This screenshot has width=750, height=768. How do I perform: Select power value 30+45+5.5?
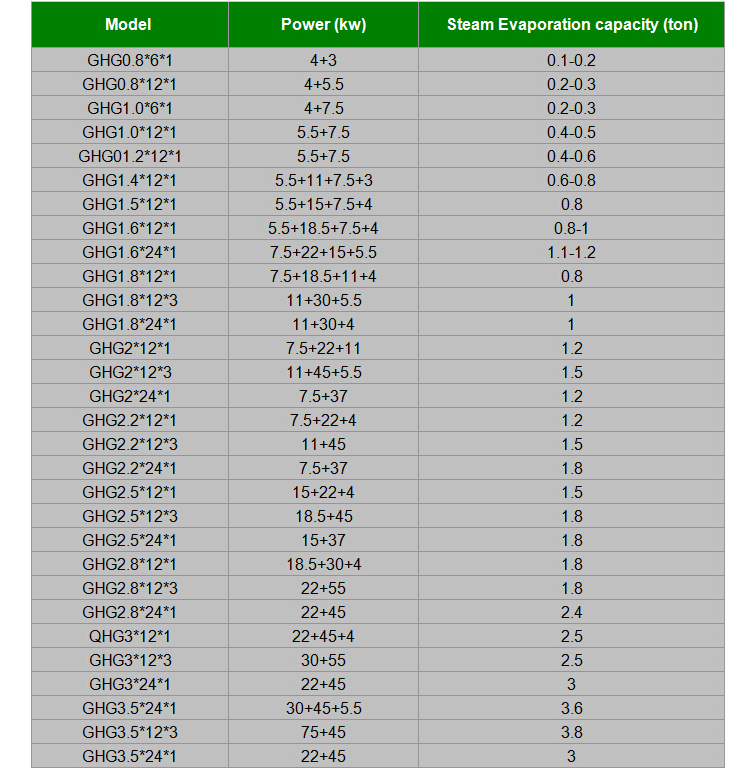tap(323, 708)
